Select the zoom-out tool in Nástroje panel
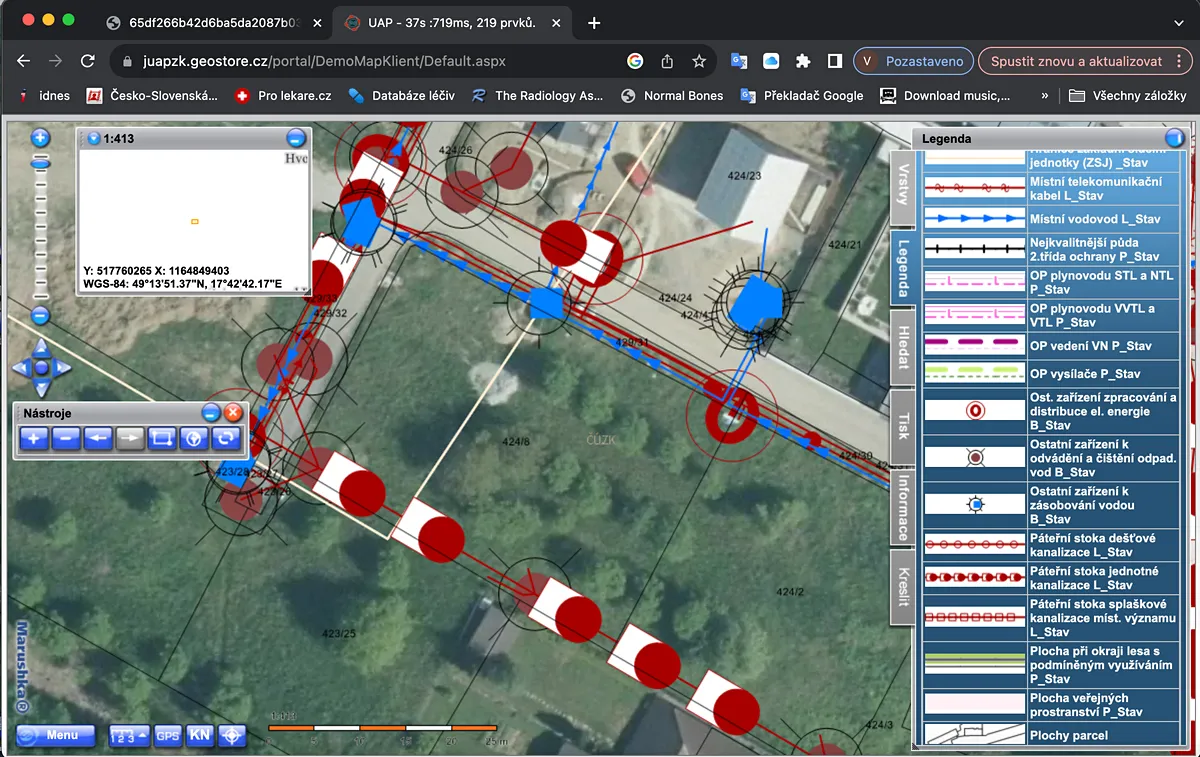The width and height of the screenshot is (1200, 757). click(66, 438)
